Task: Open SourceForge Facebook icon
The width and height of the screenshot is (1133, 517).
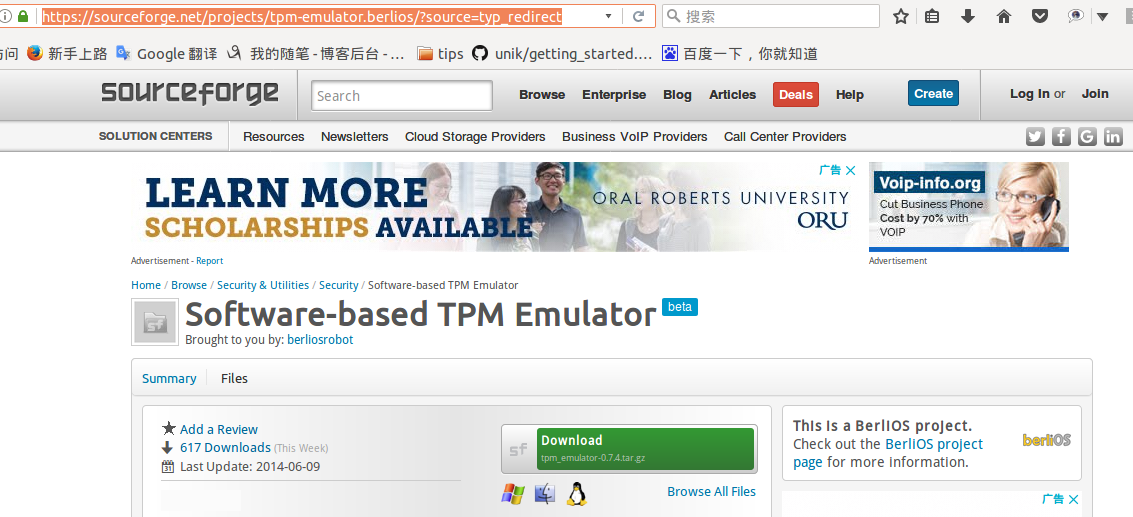Action: (x=1061, y=136)
